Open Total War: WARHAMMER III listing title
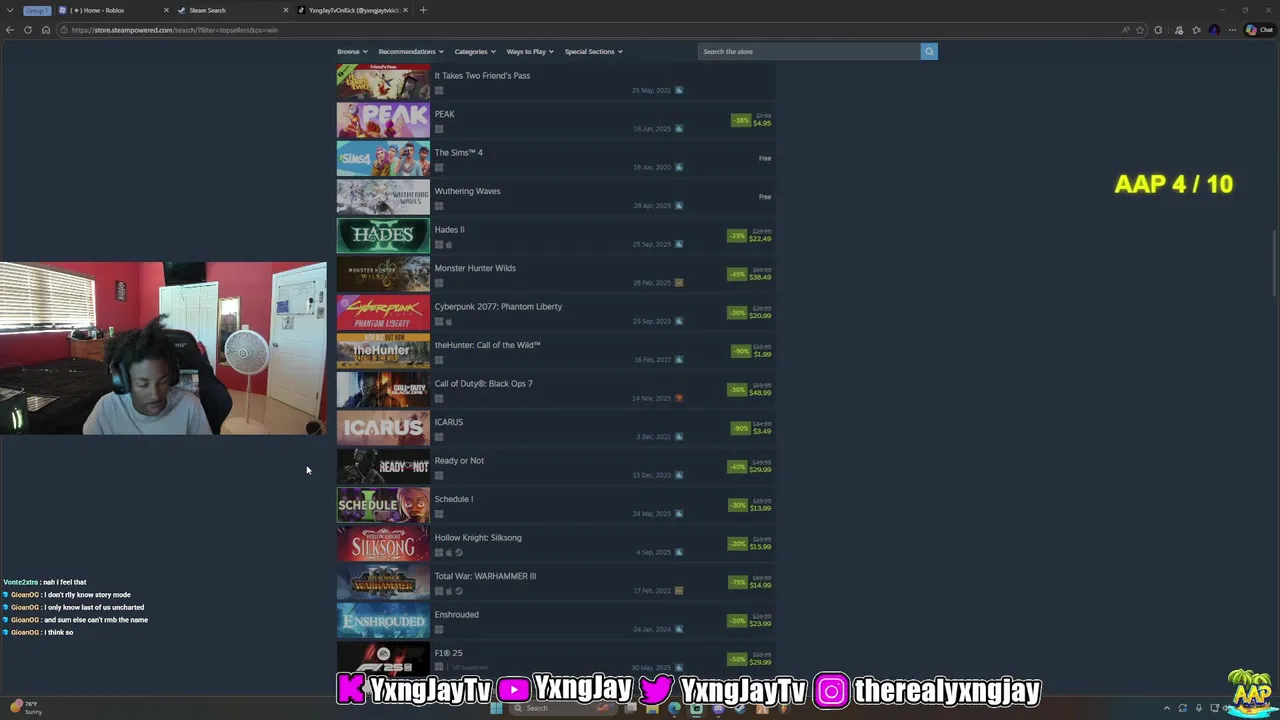1280x720 pixels. point(485,576)
